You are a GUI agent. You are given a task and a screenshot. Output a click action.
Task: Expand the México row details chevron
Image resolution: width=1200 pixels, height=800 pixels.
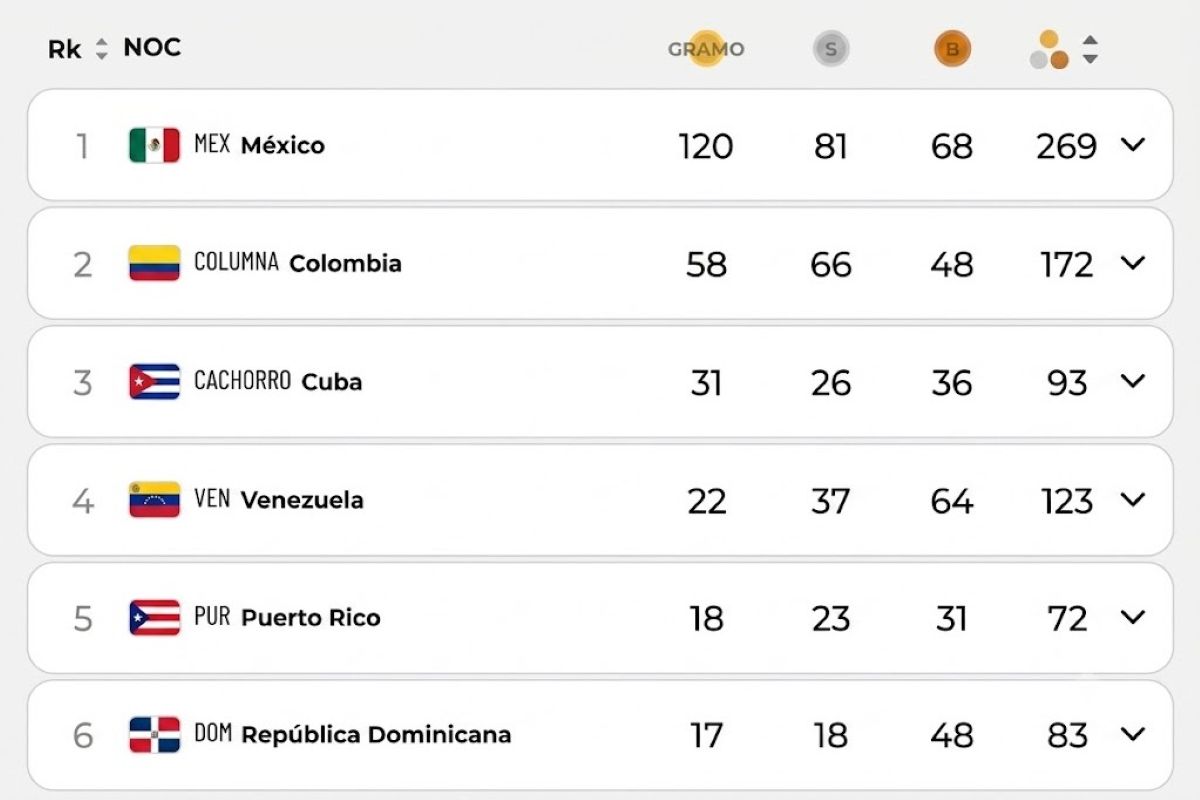tap(1132, 145)
